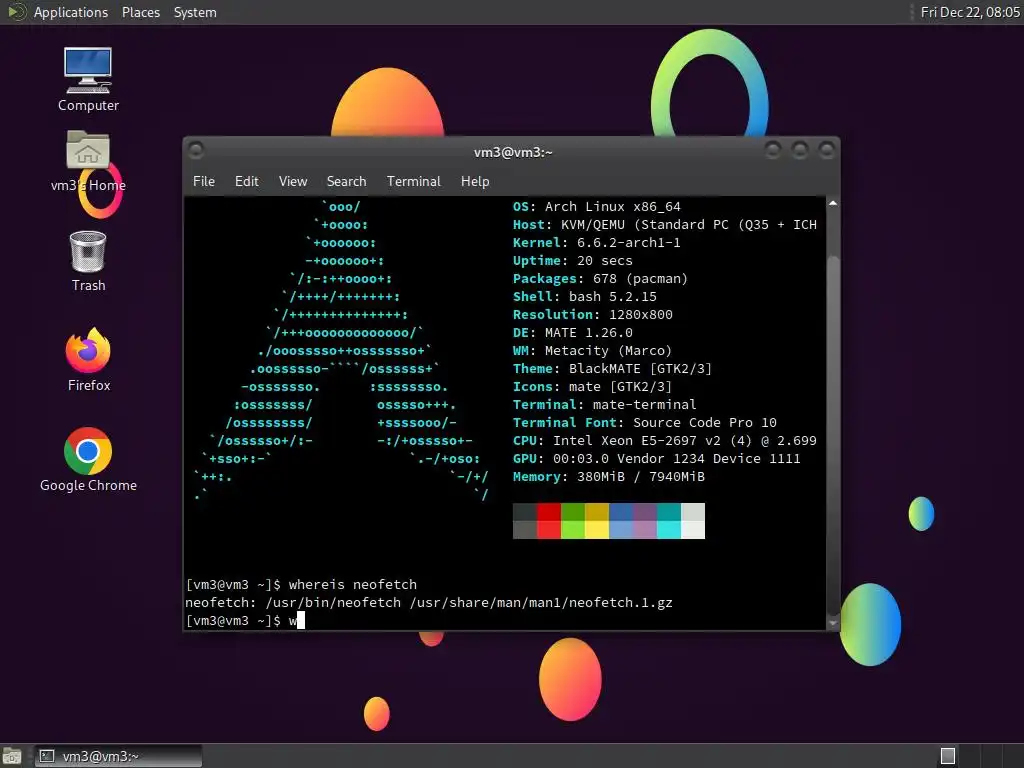Click the neofetch.1.gz man page path
Image resolution: width=1024 pixels, height=768 pixels.
click(541, 603)
